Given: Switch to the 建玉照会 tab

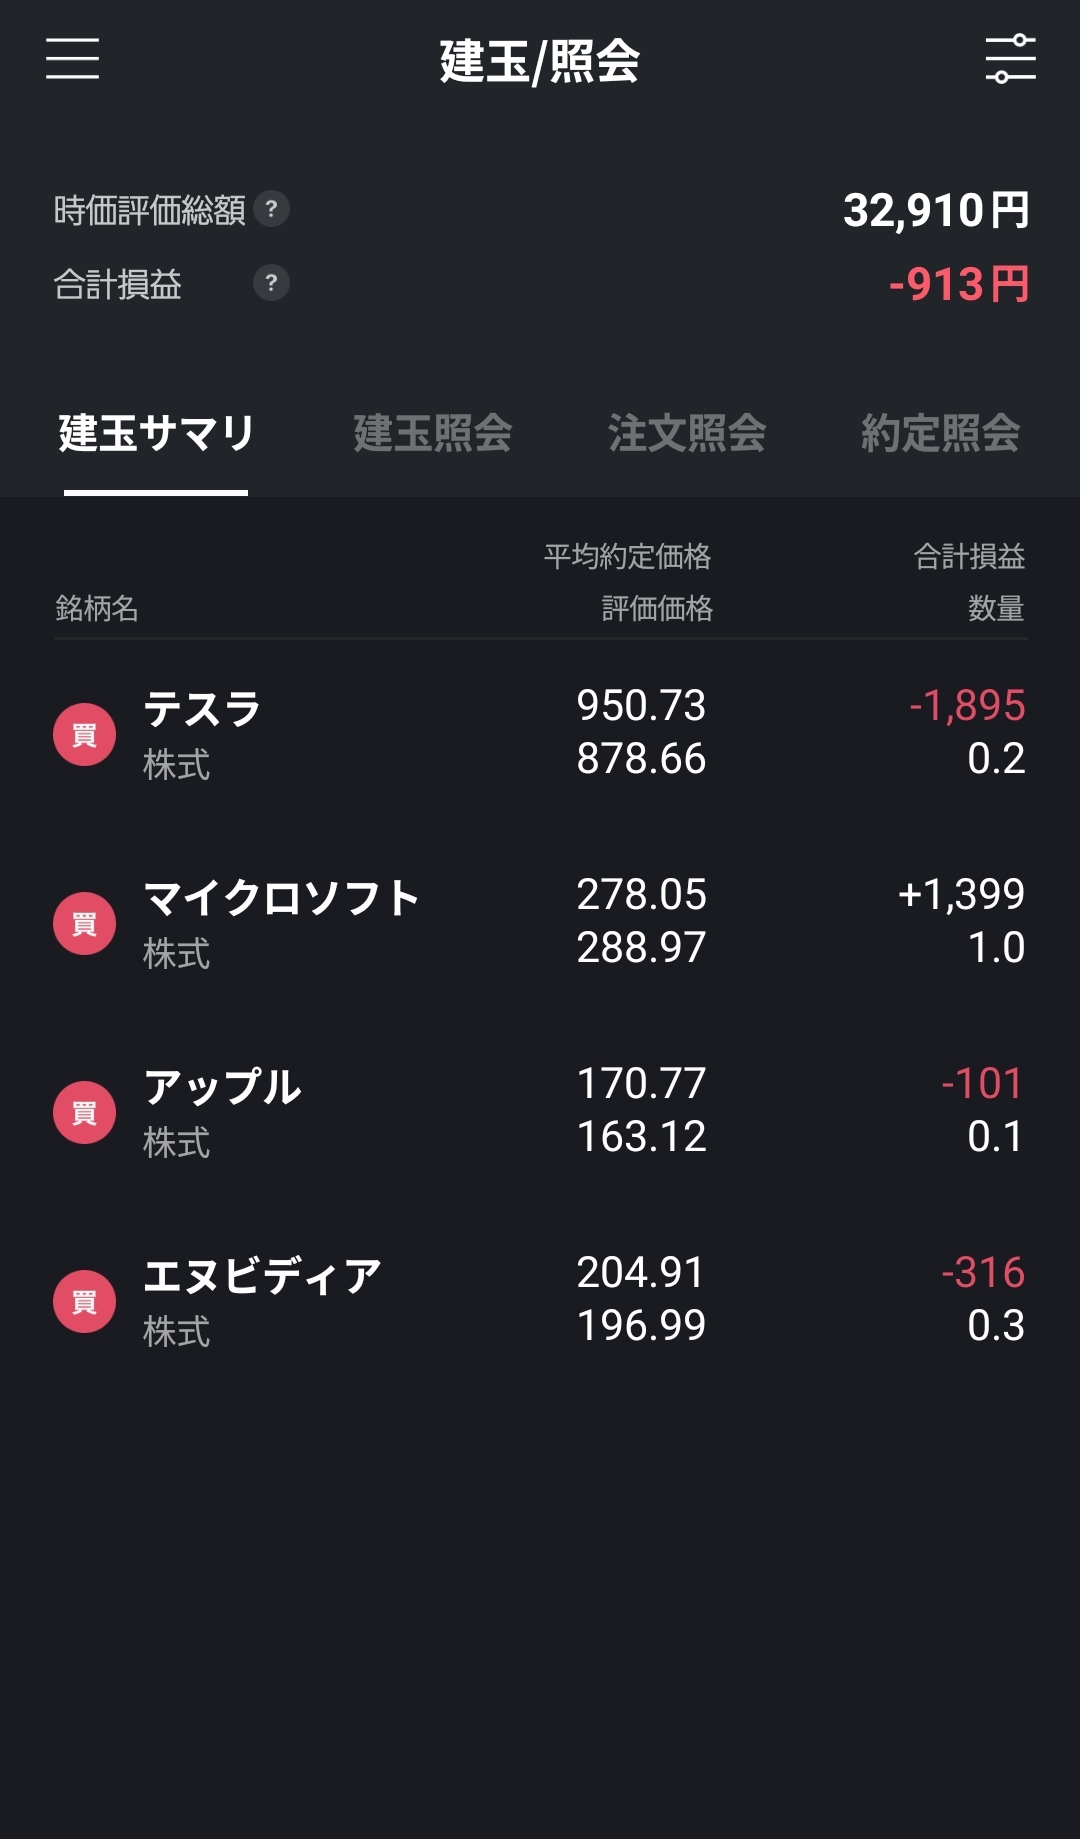Looking at the screenshot, I should tap(433, 434).
